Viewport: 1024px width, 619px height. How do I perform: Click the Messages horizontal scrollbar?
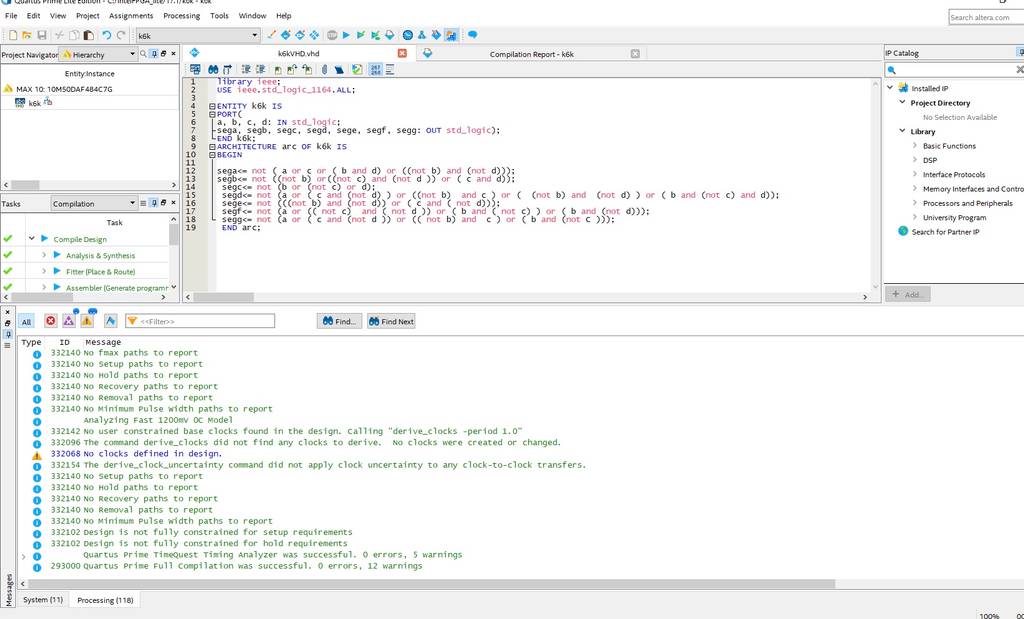[431, 584]
